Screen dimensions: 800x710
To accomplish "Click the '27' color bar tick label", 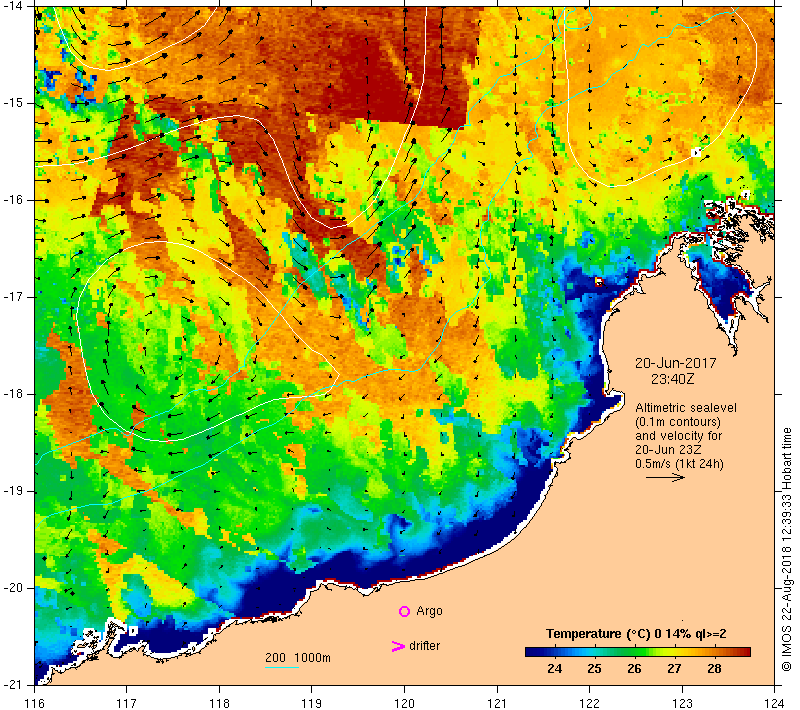I will click(x=674, y=669).
